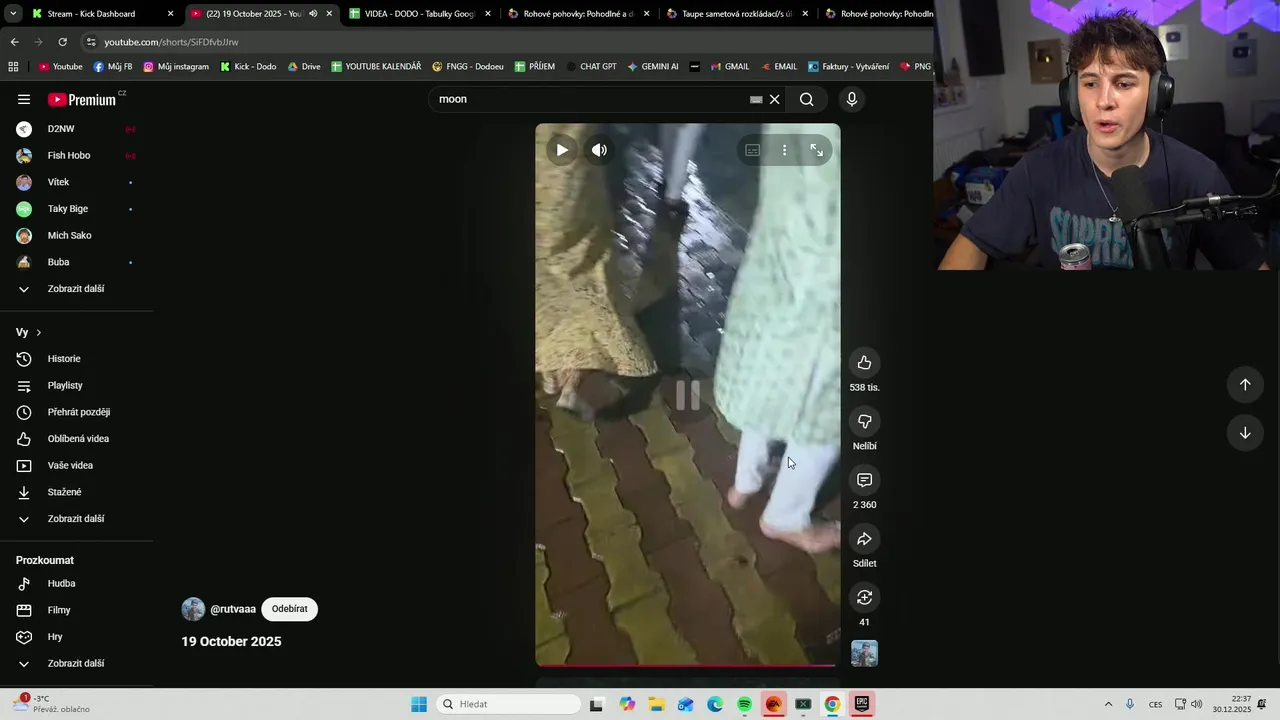Subscribe with the Odebírat button
This screenshot has height=720, width=1280.
pyautogui.click(x=290, y=609)
